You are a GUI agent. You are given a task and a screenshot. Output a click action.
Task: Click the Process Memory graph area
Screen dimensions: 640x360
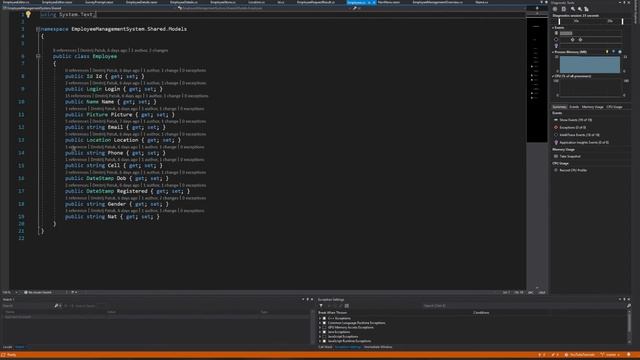coord(590,64)
